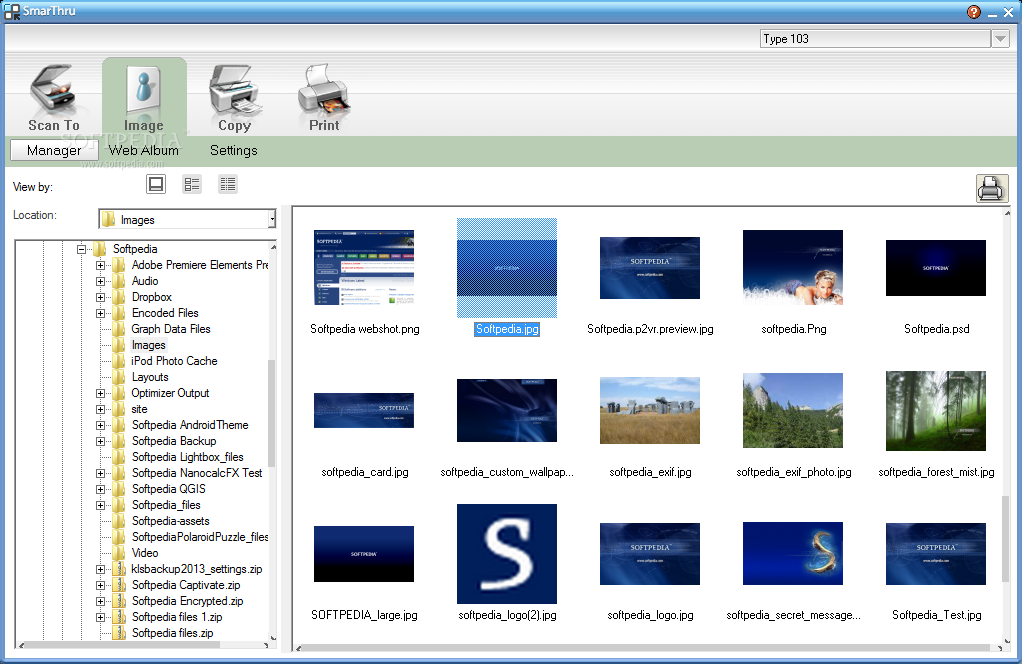Select Softpedia.p2vr.preview.jpg thumbnail
1022x664 pixels.
click(x=650, y=268)
